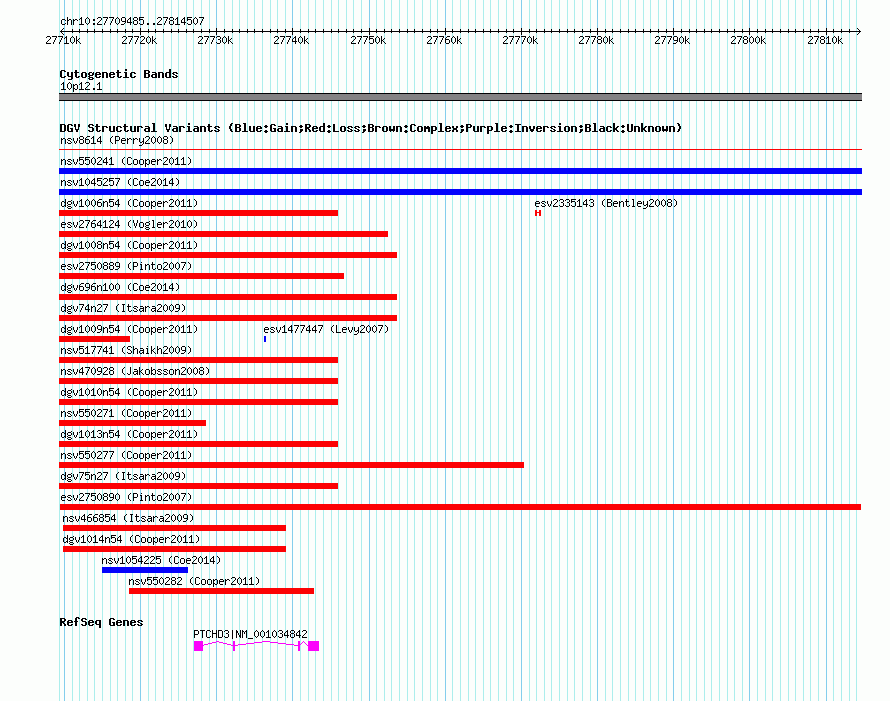Open the dgv696n100 (Coe2014) label

coord(120,287)
